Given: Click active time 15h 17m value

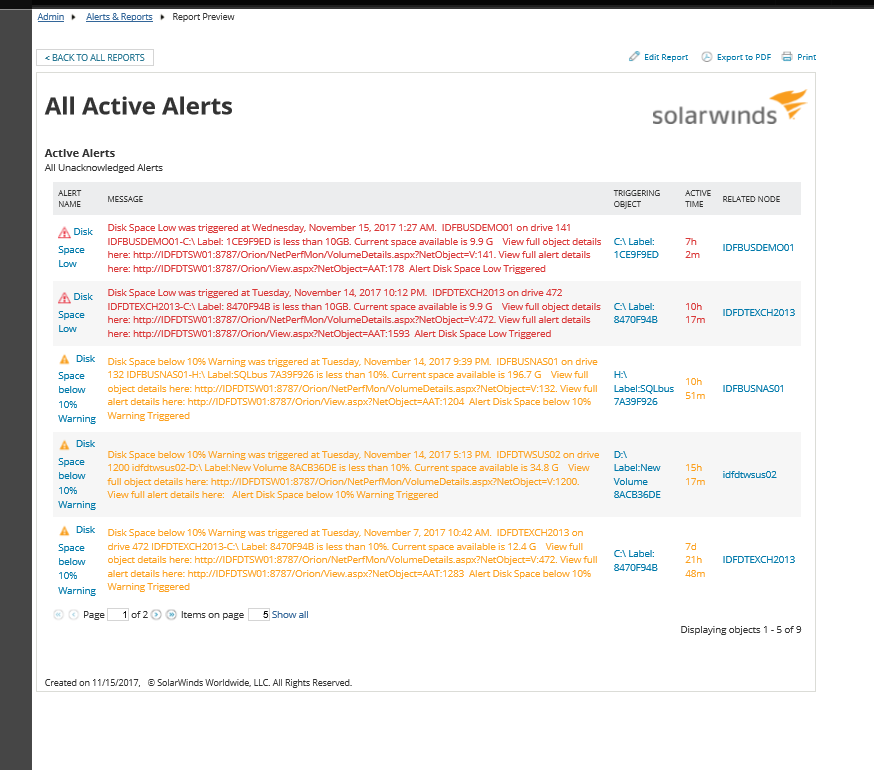Looking at the screenshot, I should tap(695, 474).
